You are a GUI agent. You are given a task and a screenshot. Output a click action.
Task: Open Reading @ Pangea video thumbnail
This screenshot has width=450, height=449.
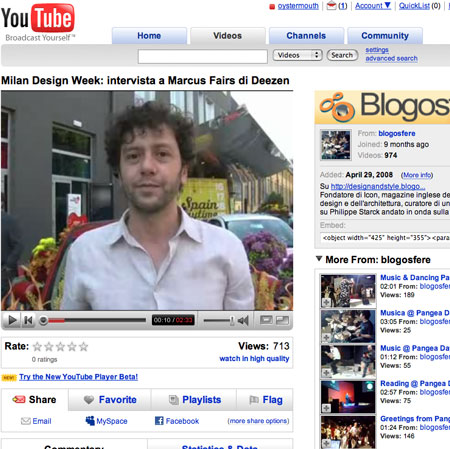[x=348, y=397]
